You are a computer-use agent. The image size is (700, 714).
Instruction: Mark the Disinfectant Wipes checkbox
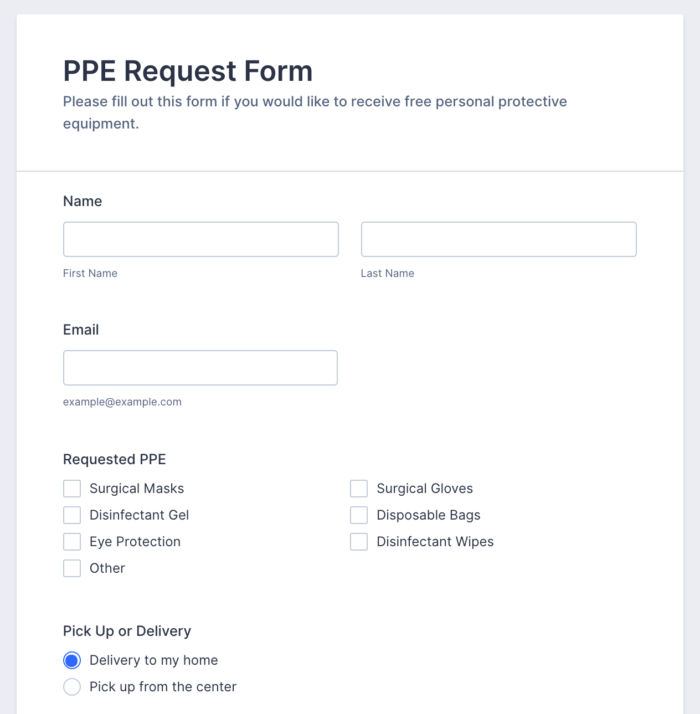359,542
